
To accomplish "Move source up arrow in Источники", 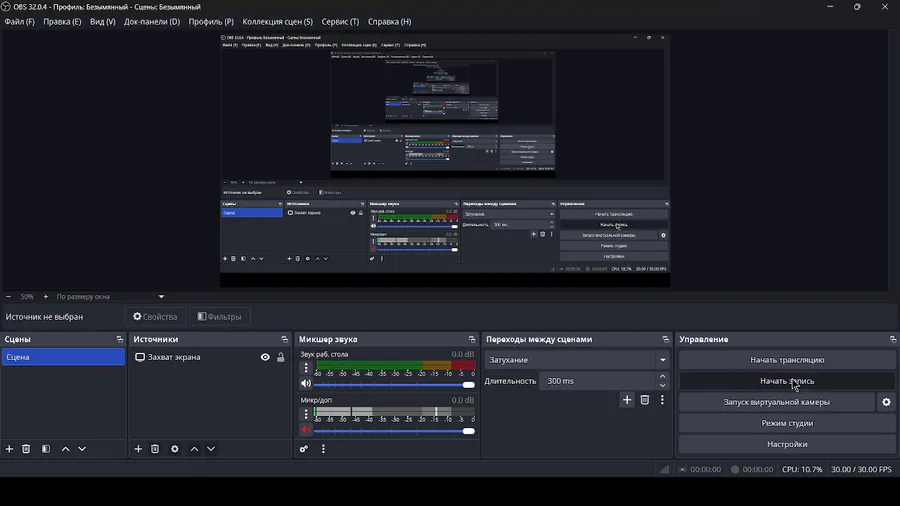I will tap(195, 449).
